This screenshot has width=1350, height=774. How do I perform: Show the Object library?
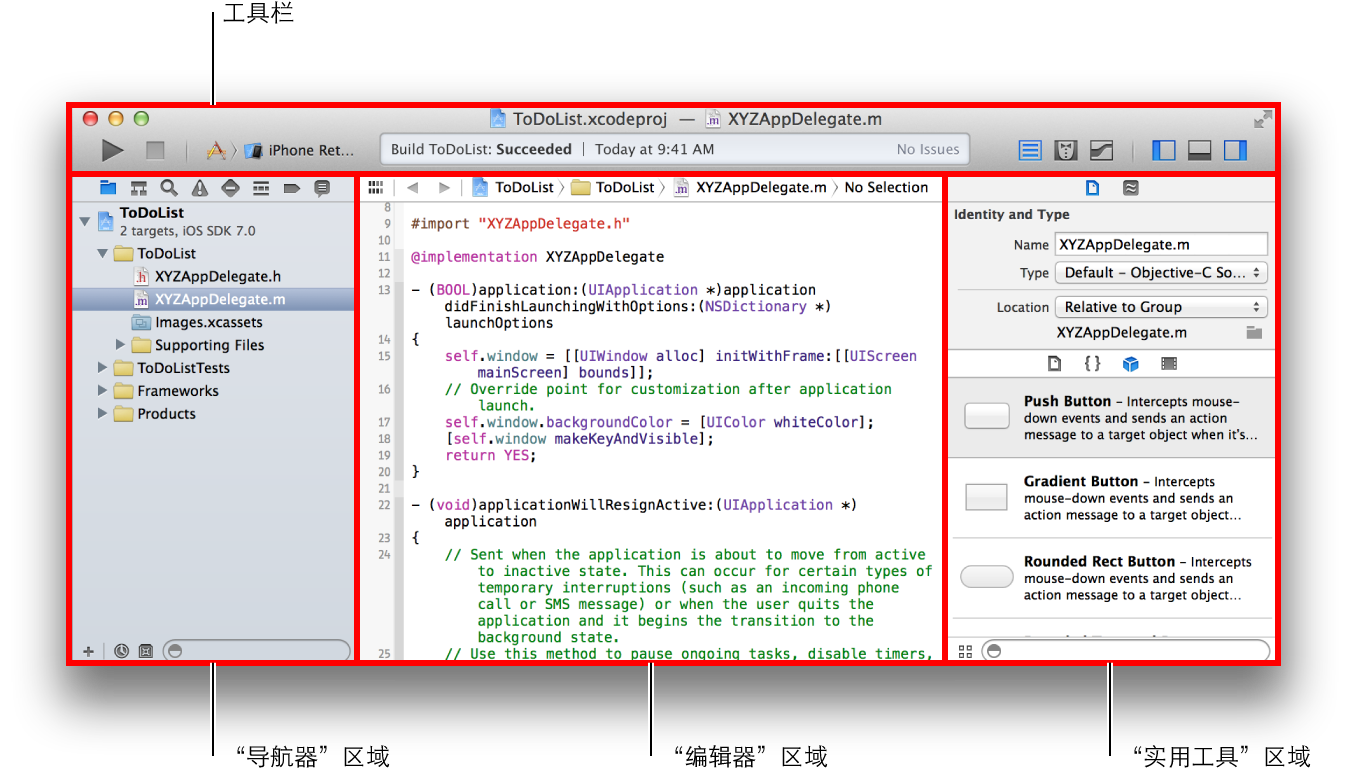coord(1130,364)
